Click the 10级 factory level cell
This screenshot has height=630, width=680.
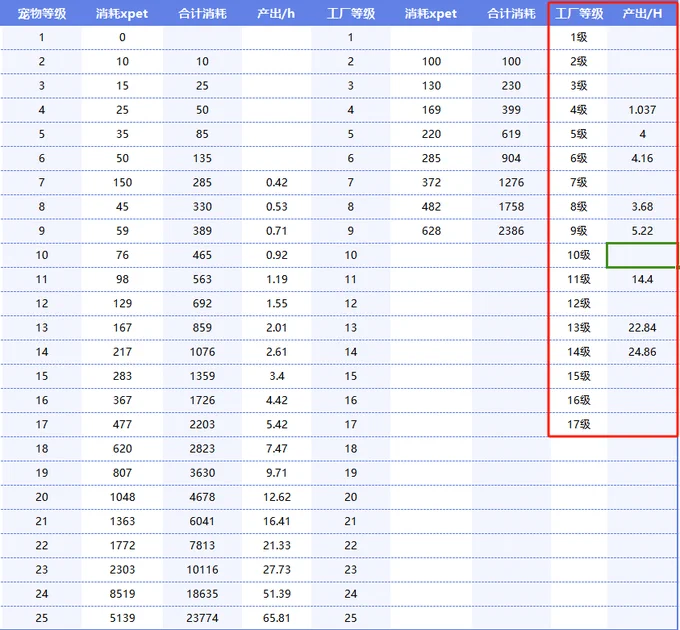click(x=579, y=255)
